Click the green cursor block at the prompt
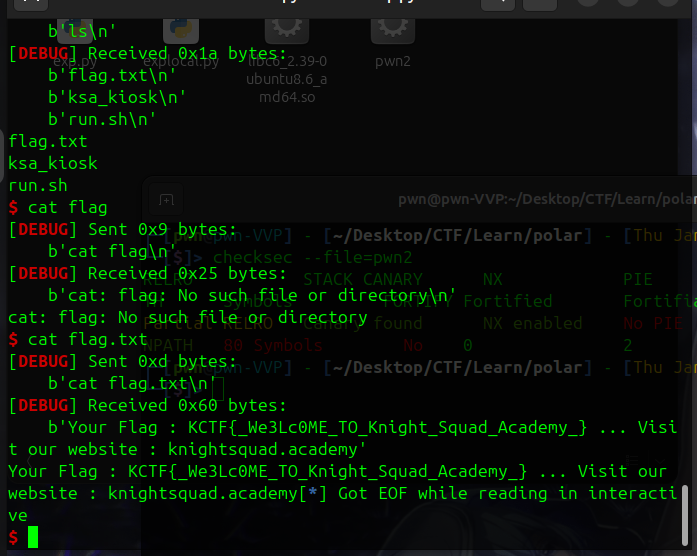This screenshot has width=697, height=556. (x=33, y=537)
